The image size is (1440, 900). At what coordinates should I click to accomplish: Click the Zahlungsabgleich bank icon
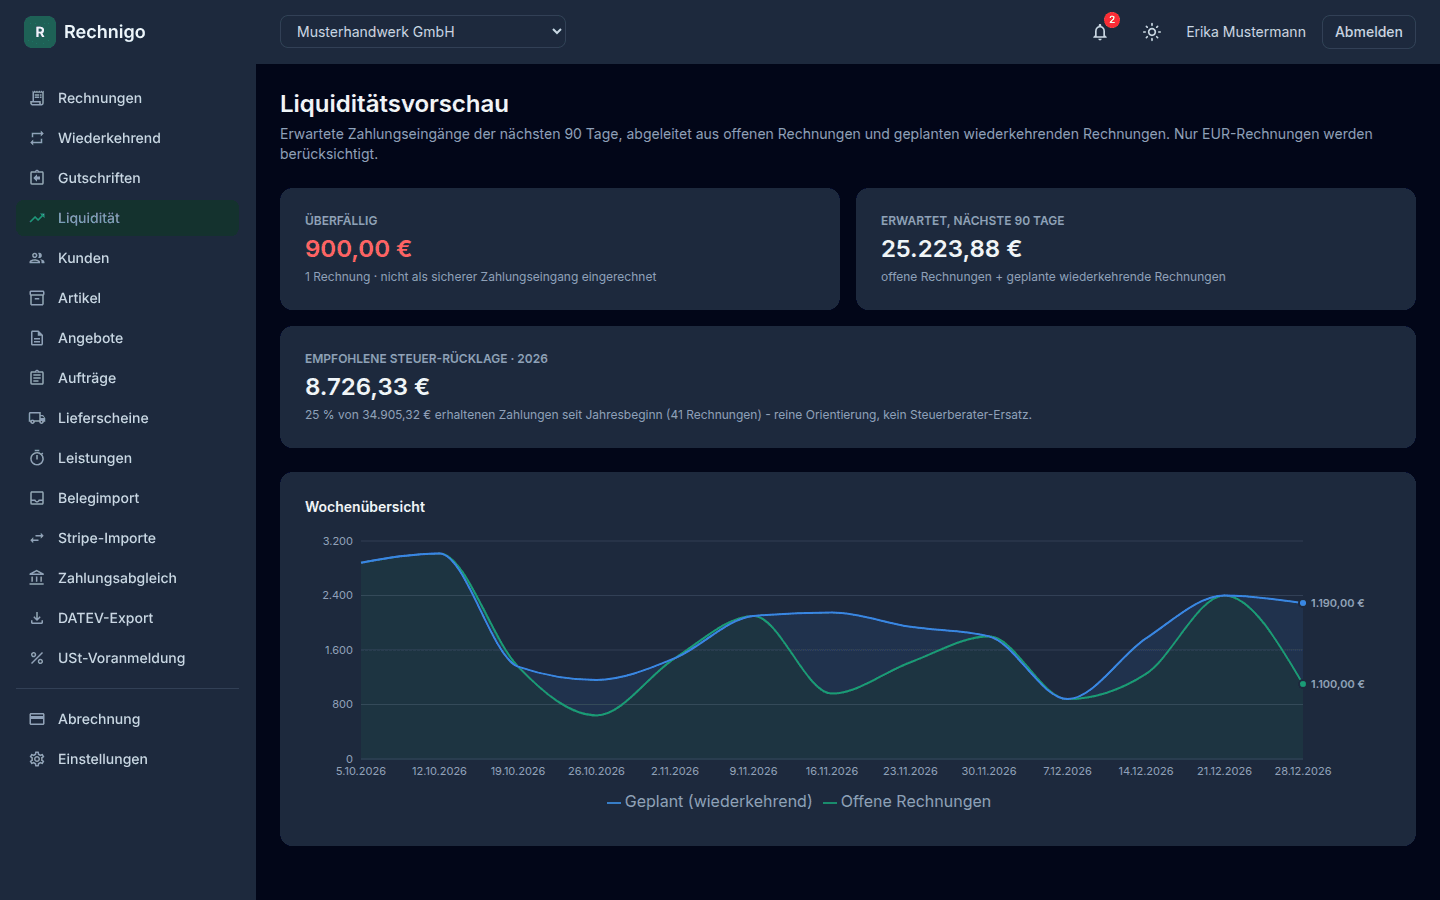(x=37, y=578)
